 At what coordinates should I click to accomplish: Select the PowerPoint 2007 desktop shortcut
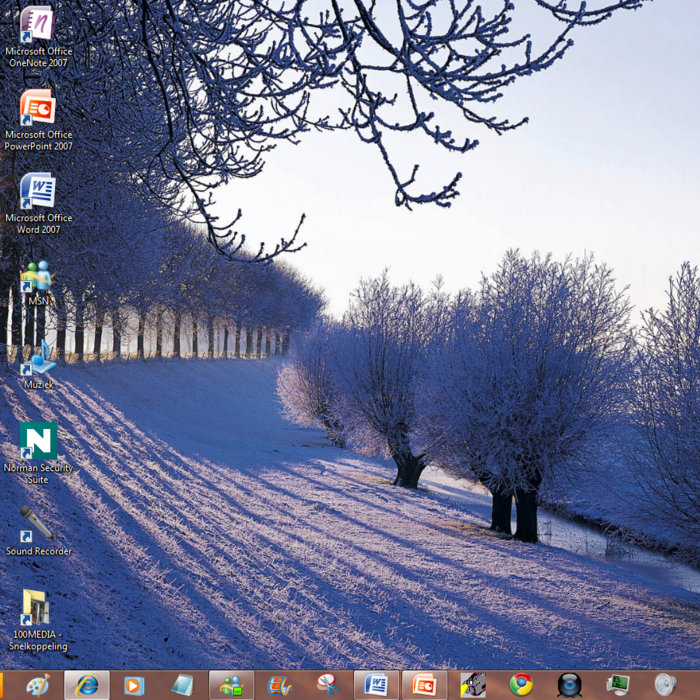(38, 107)
